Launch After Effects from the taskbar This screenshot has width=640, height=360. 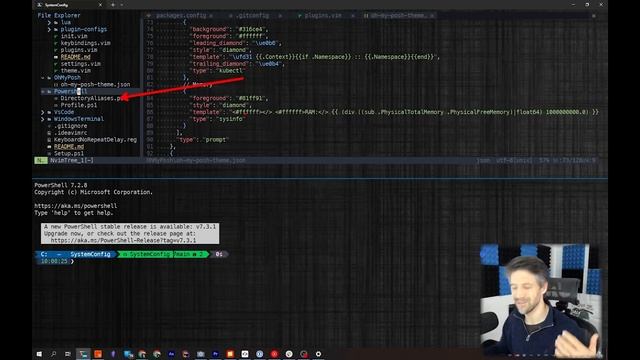pos(171,354)
